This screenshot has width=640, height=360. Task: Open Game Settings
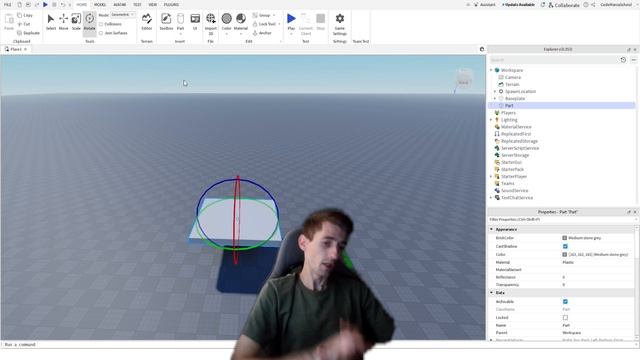[340, 24]
